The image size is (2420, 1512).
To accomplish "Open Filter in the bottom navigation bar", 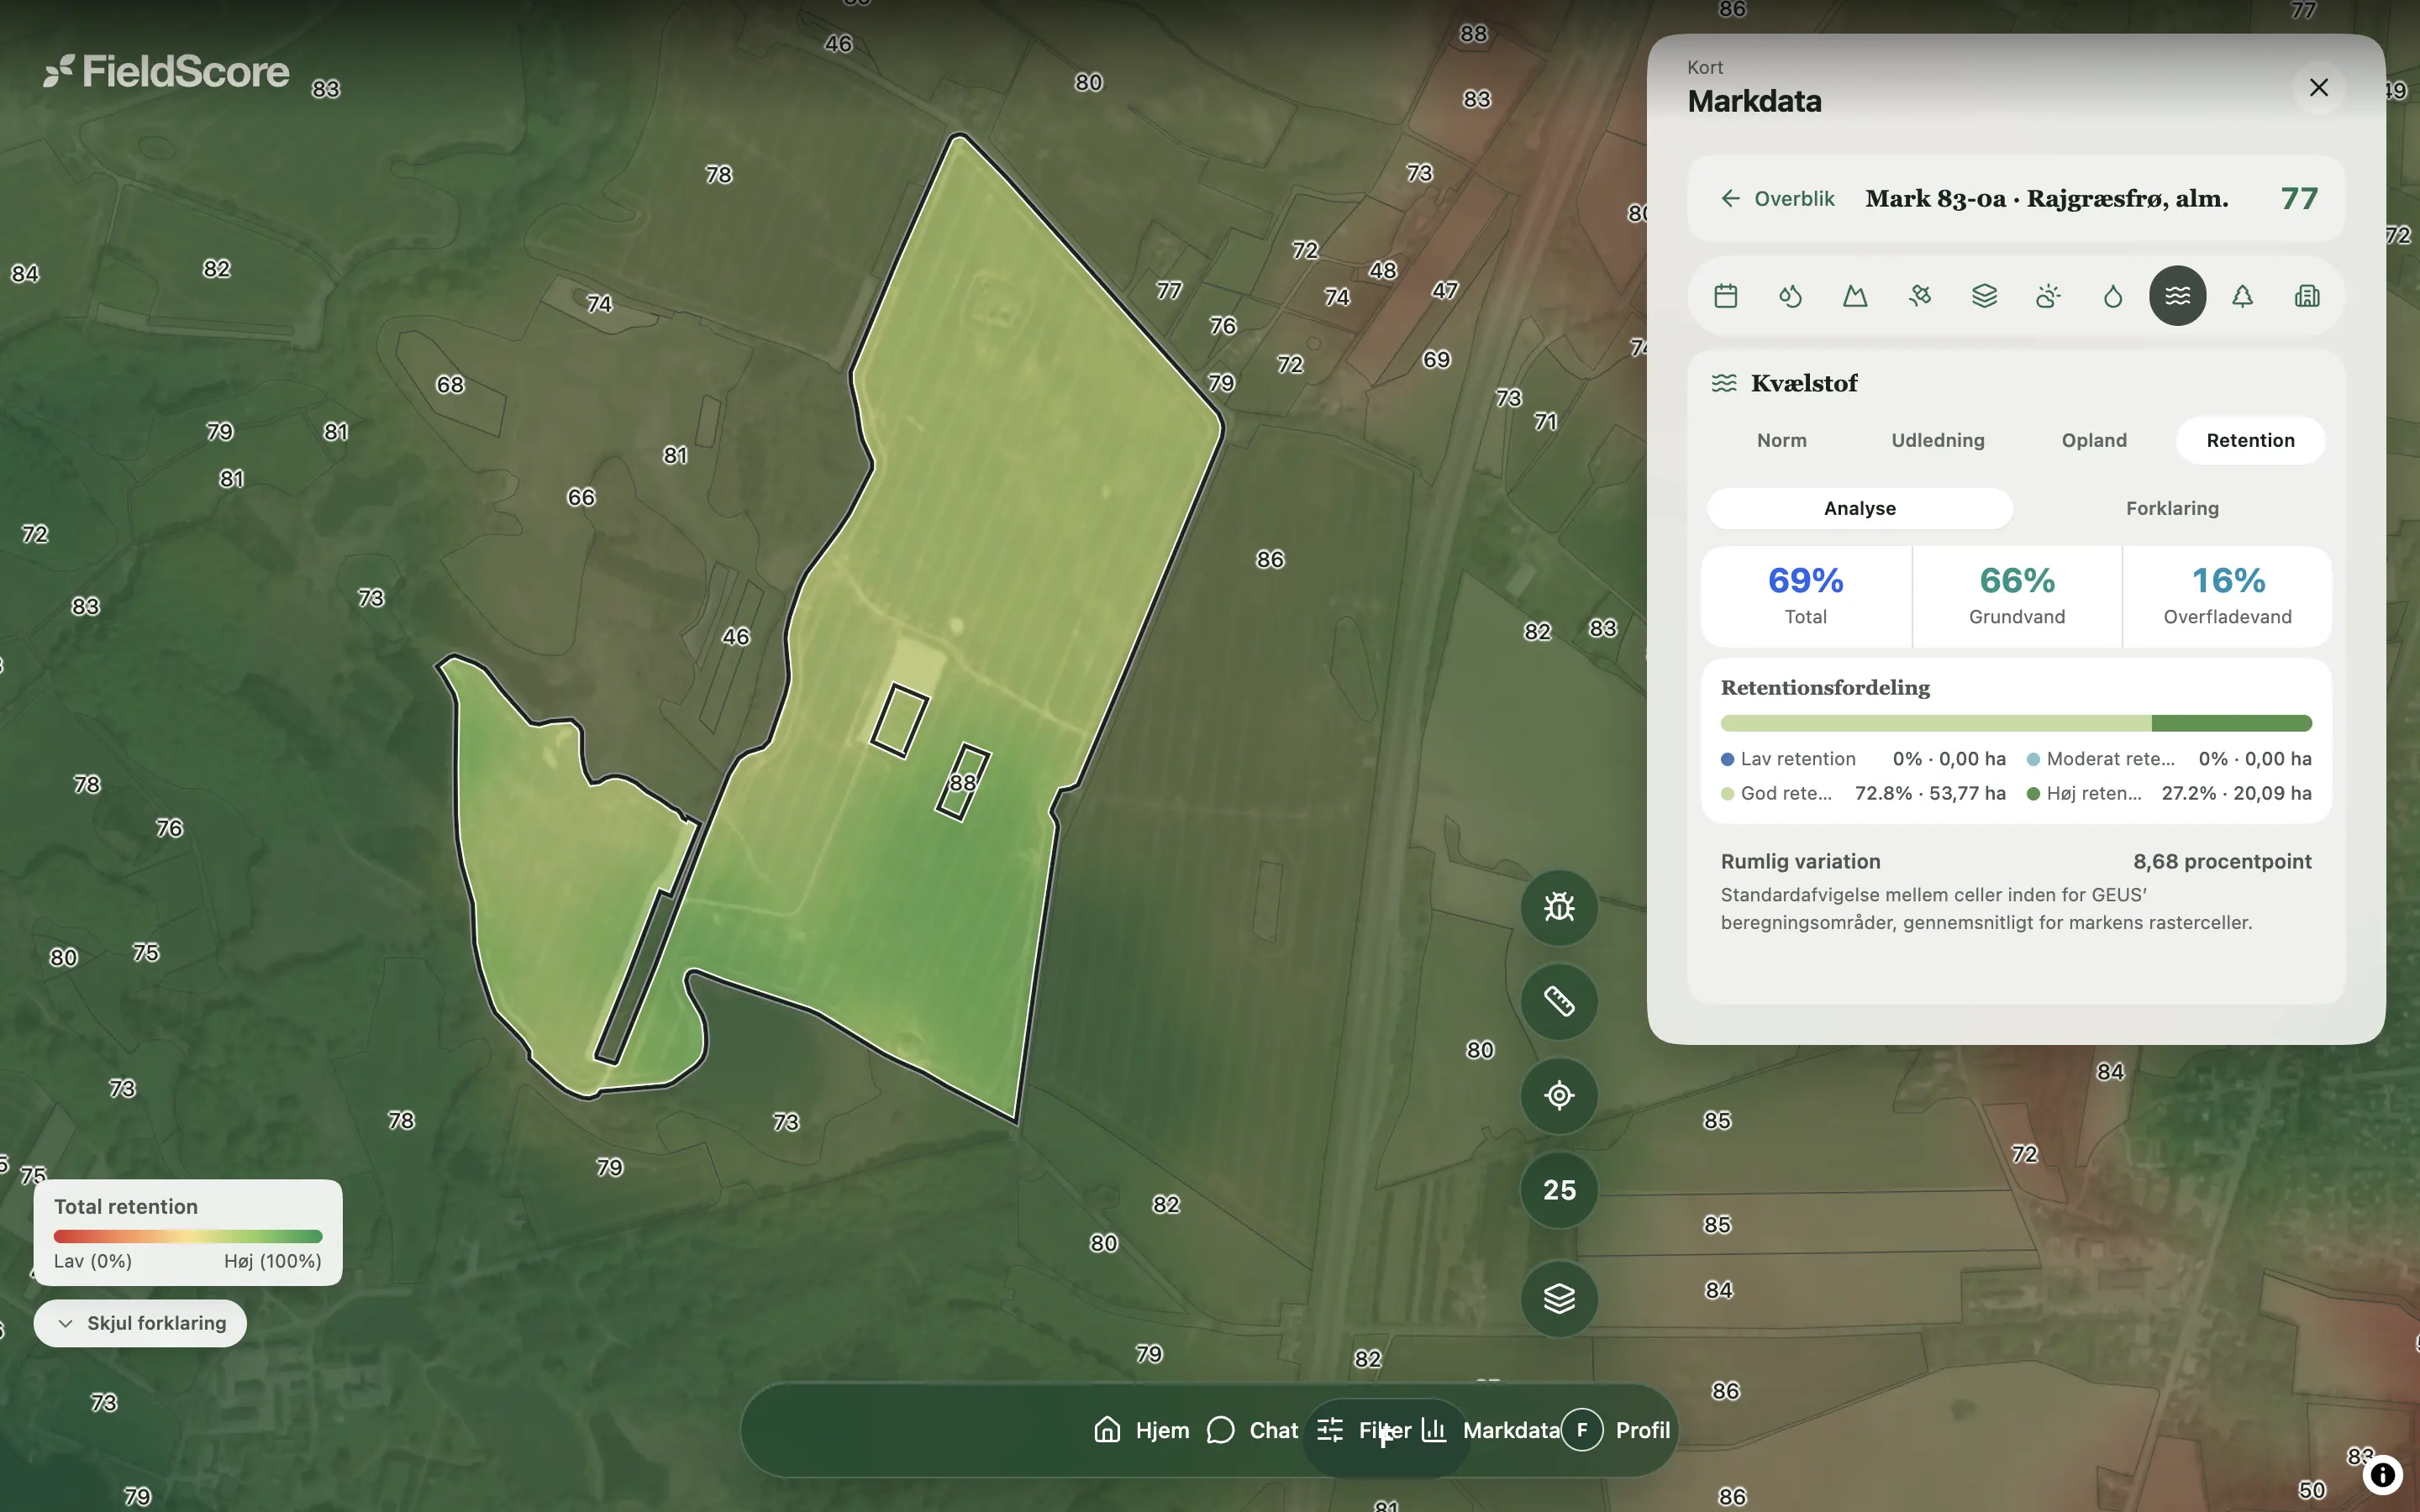I will coord(1364,1430).
